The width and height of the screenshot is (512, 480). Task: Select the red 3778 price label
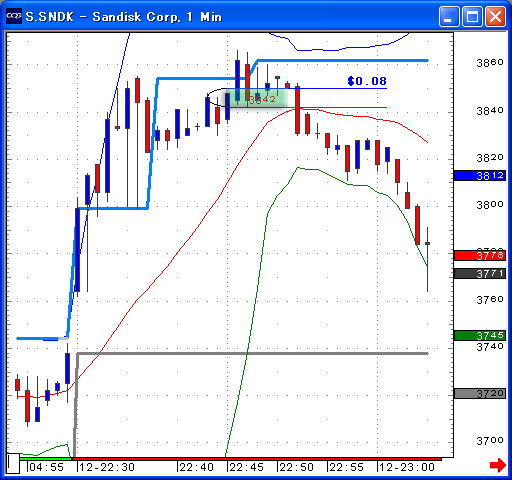tap(480, 256)
